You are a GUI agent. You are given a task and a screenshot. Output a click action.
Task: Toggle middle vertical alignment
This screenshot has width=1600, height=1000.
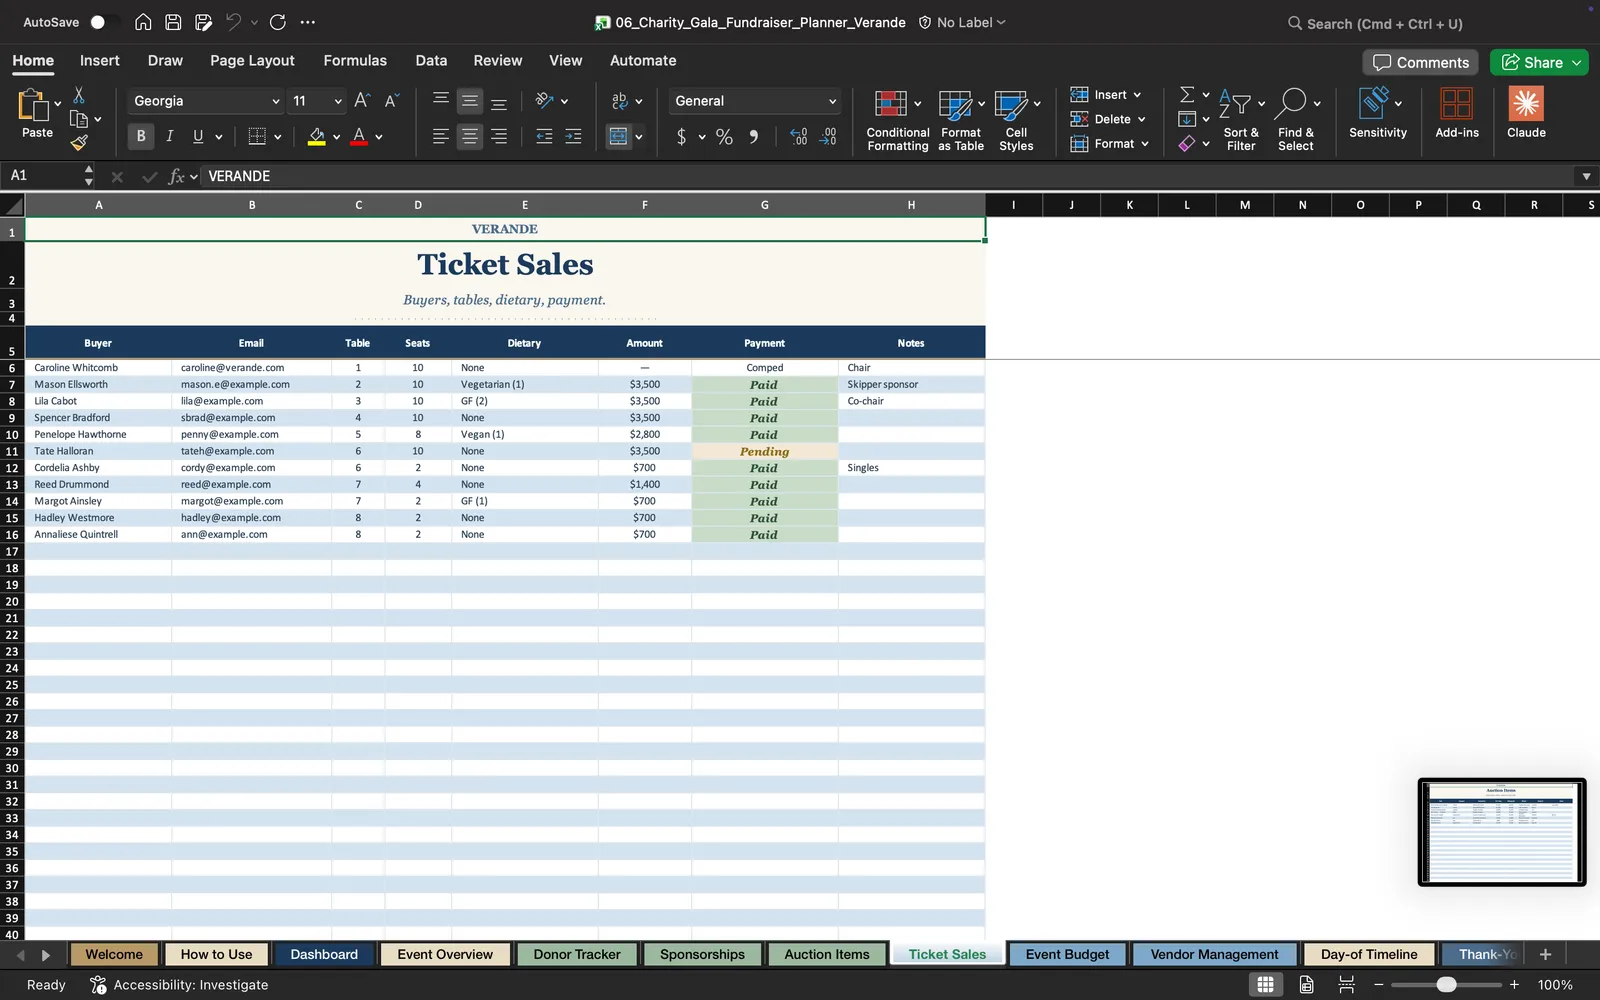click(x=469, y=101)
